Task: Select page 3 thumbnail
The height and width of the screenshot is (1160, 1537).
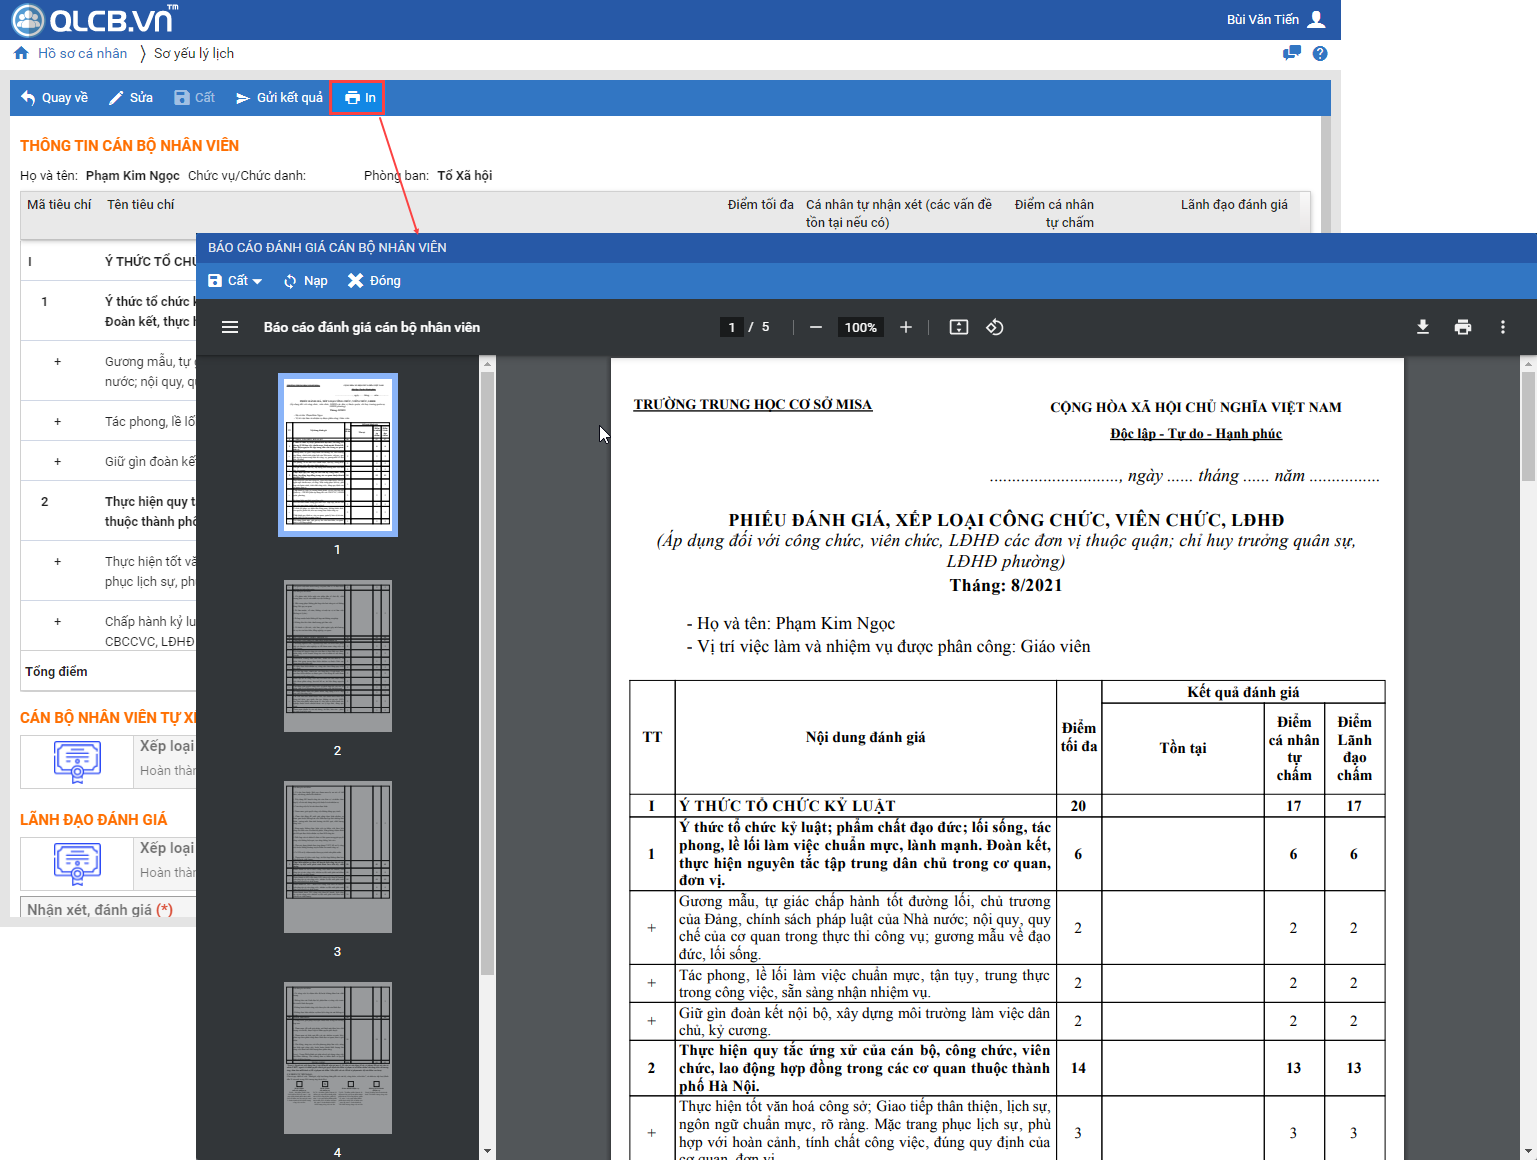Action: click(x=337, y=857)
